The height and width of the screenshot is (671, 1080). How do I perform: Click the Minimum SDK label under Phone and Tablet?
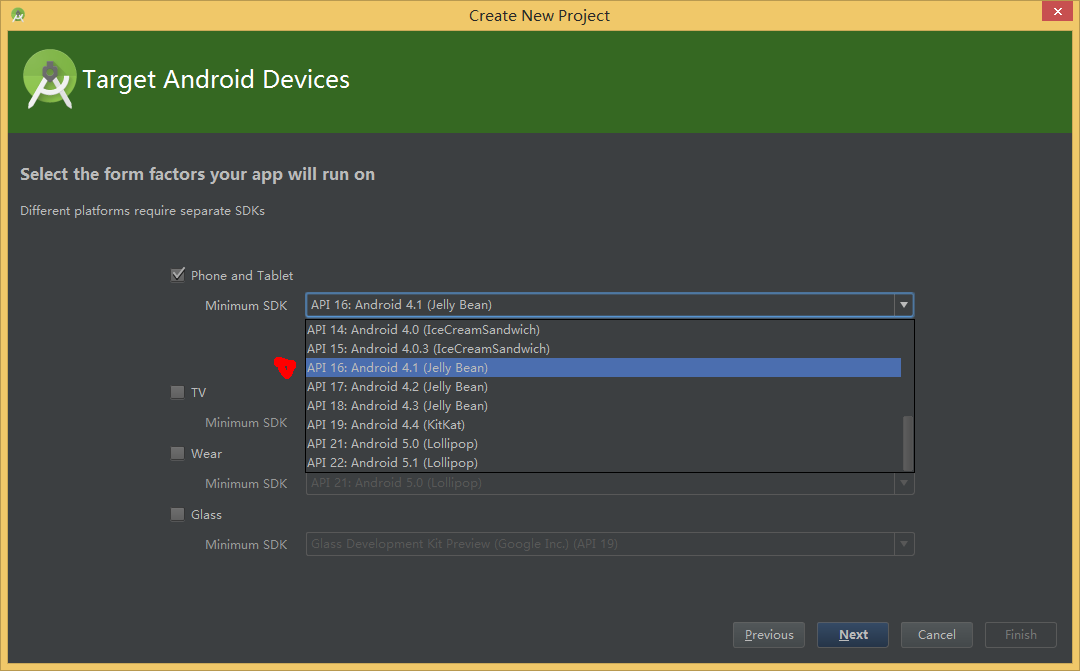pyautogui.click(x=246, y=305)
